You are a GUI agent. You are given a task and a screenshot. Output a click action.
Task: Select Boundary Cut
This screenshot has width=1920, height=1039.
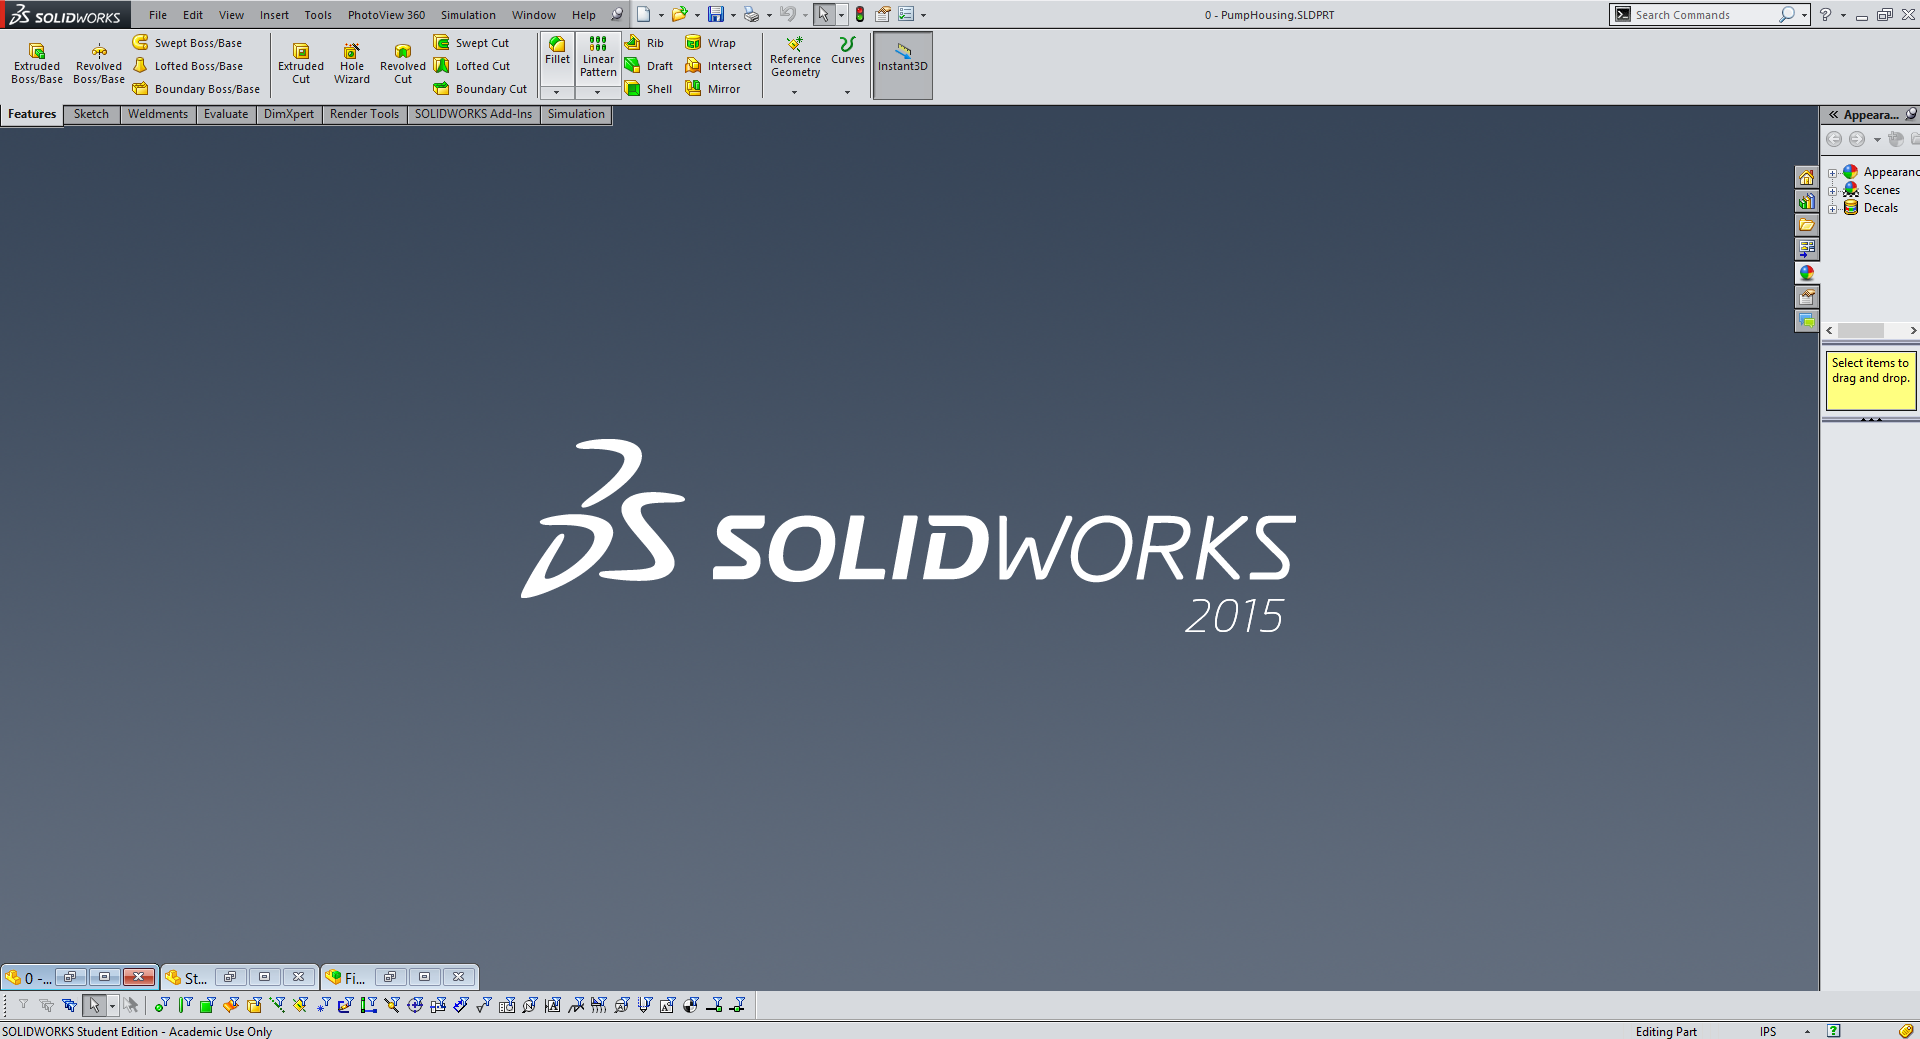tap(480, 89)
